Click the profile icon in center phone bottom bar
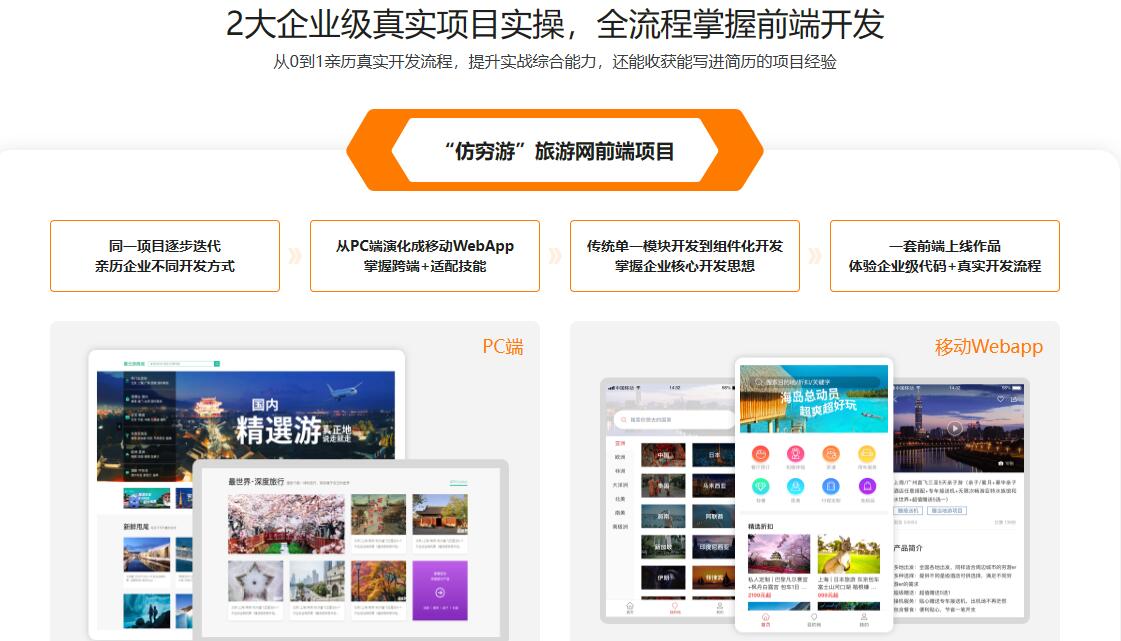 tap(864, 619)
